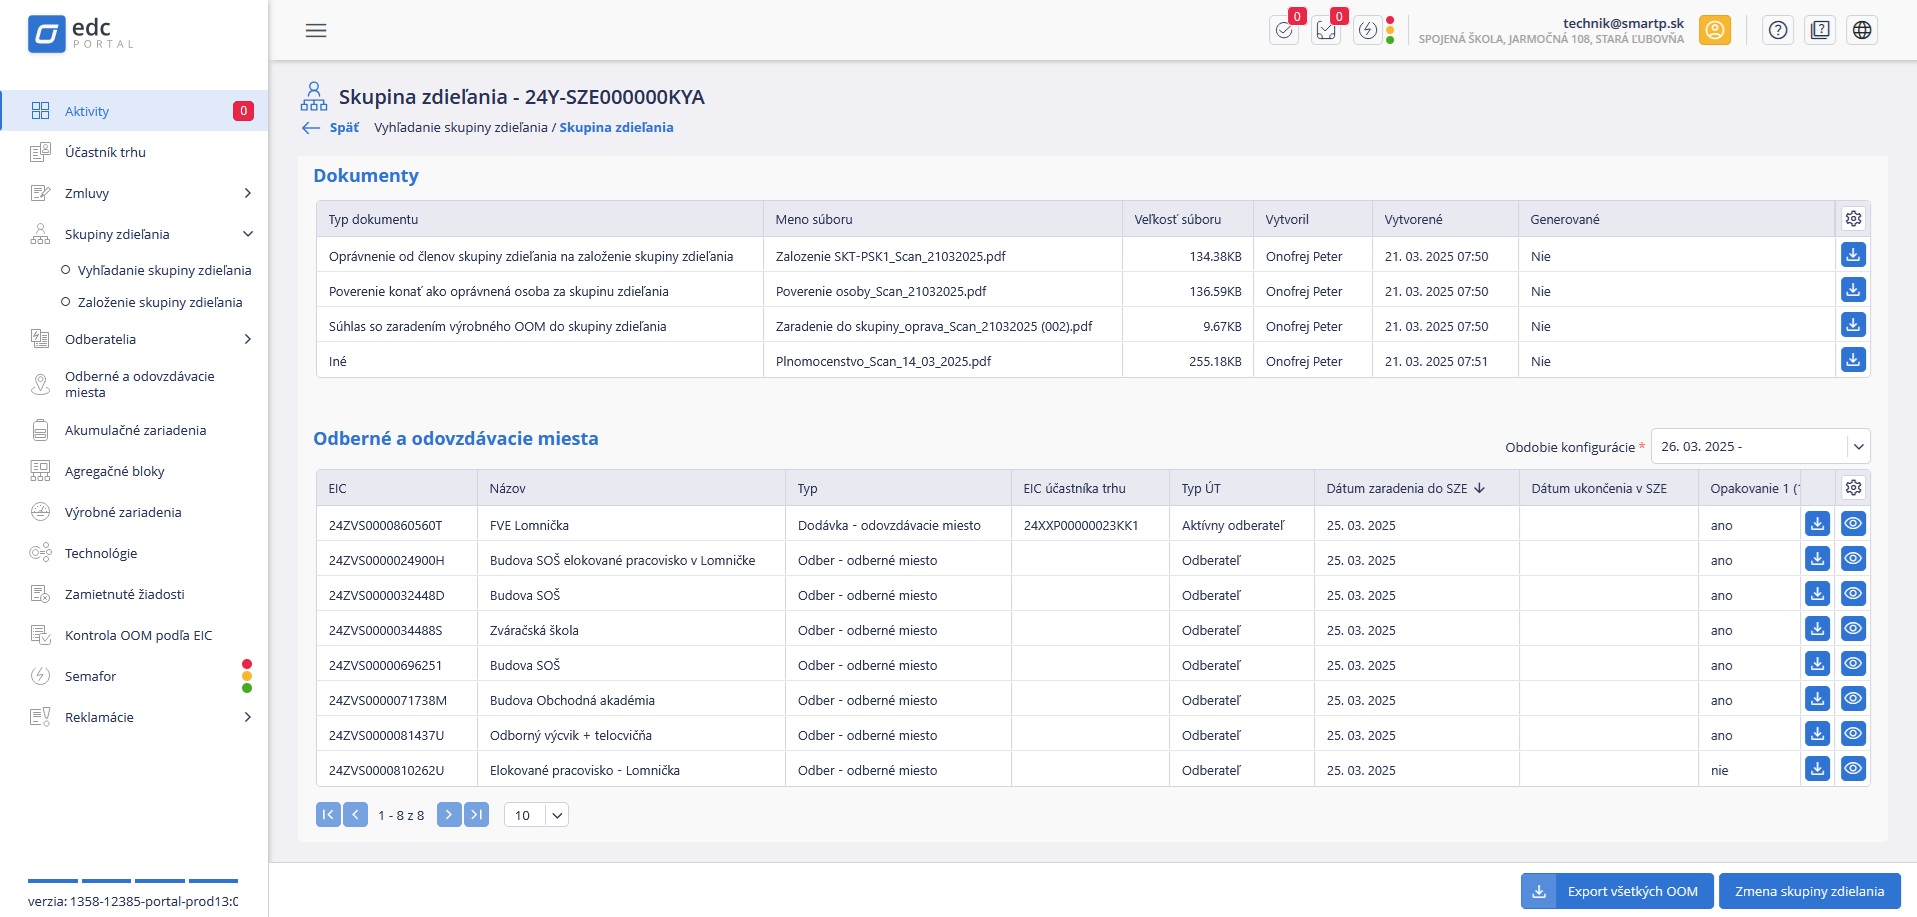Download data for Budova Obchodná akadémia row

(x=1817, y=699)
